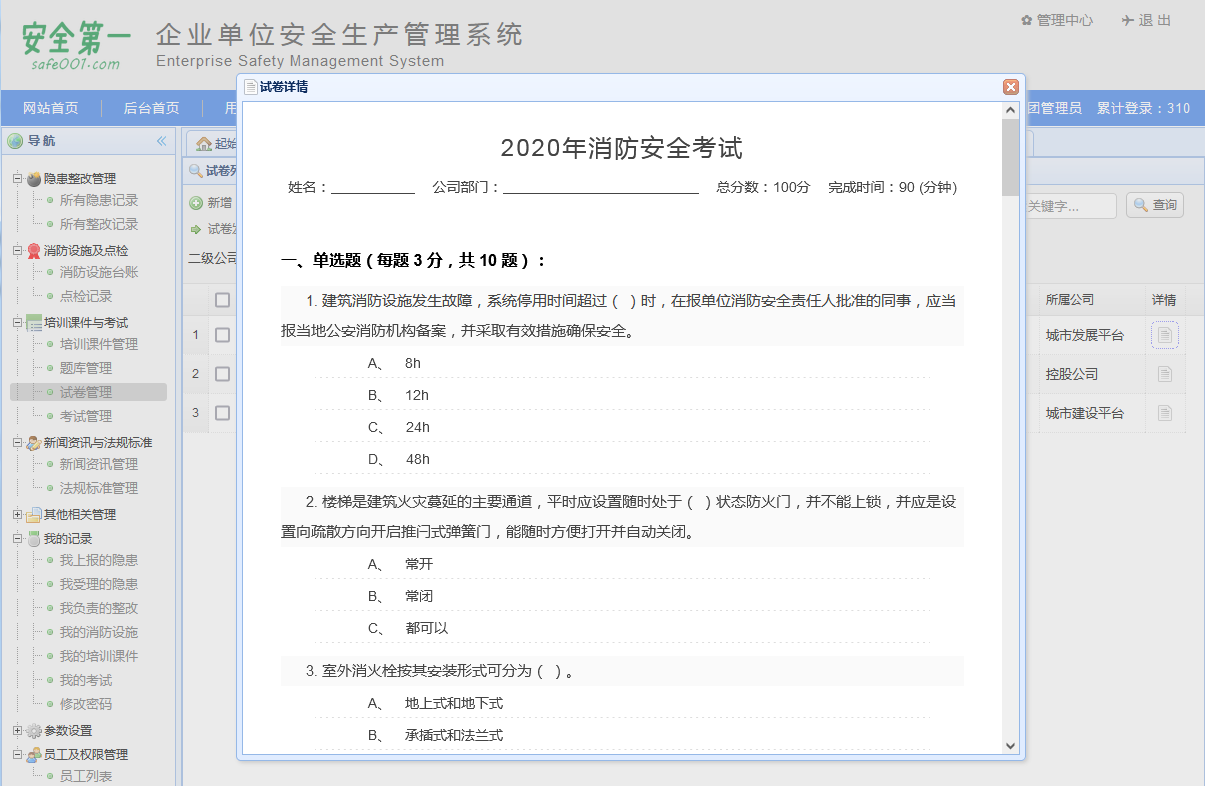Collapse the 消防设施及点检 tree node
1205x786 pixels.
[17, 251]
